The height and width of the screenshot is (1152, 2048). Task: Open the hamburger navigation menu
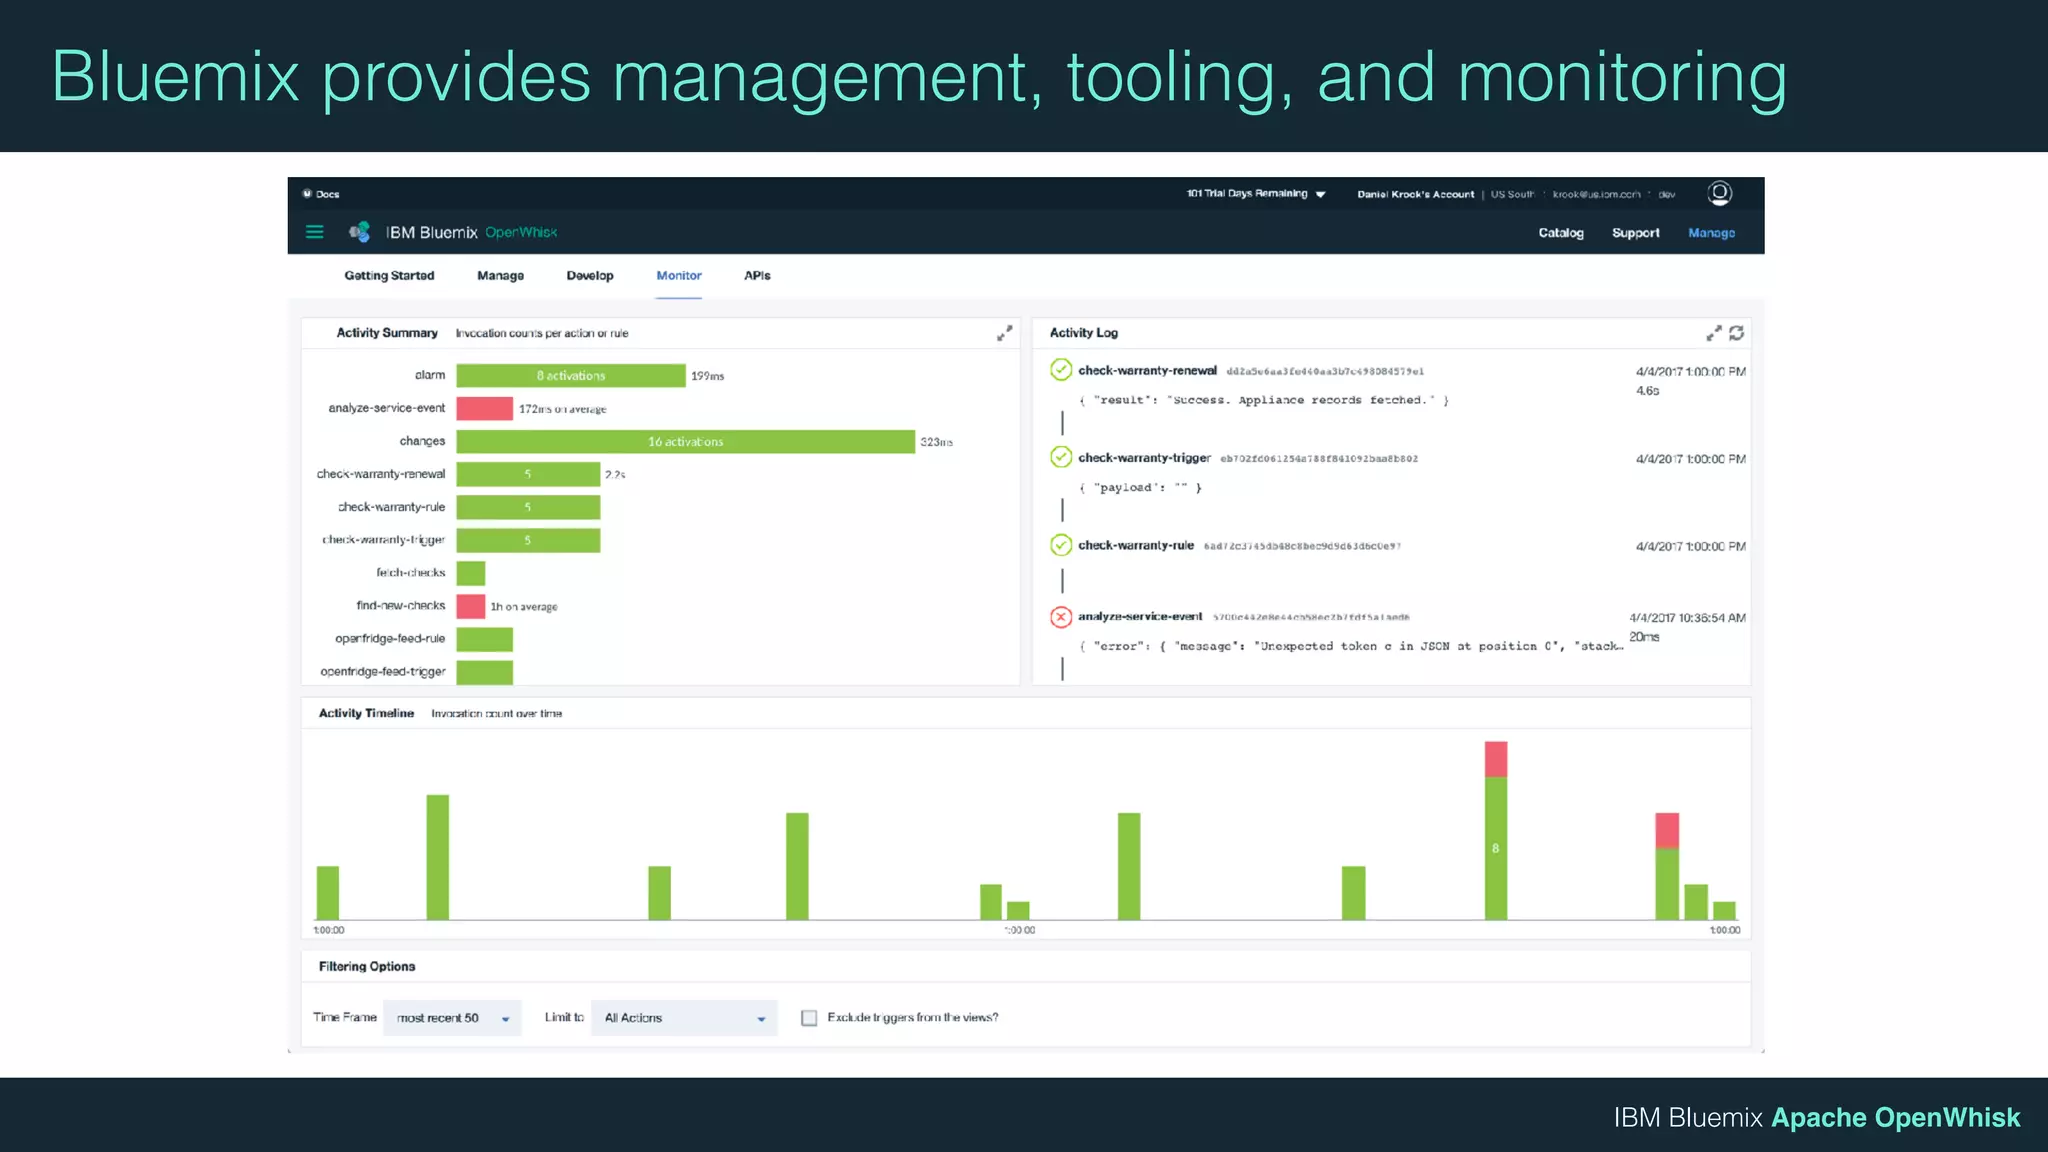point(314,232)
